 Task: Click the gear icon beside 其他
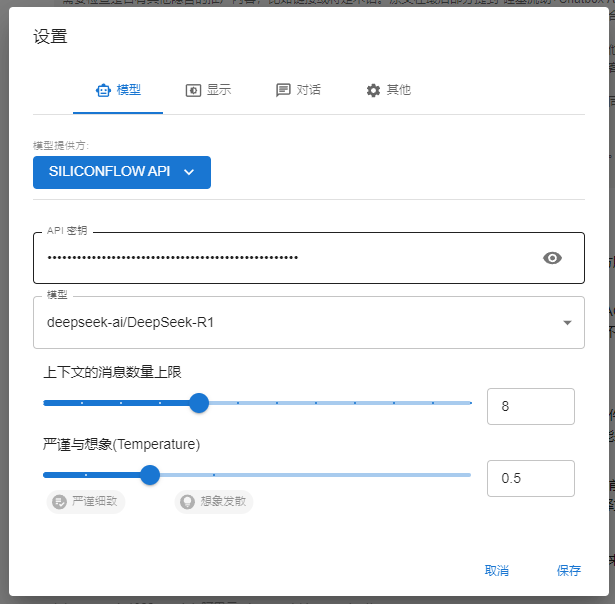click(373, 90)
